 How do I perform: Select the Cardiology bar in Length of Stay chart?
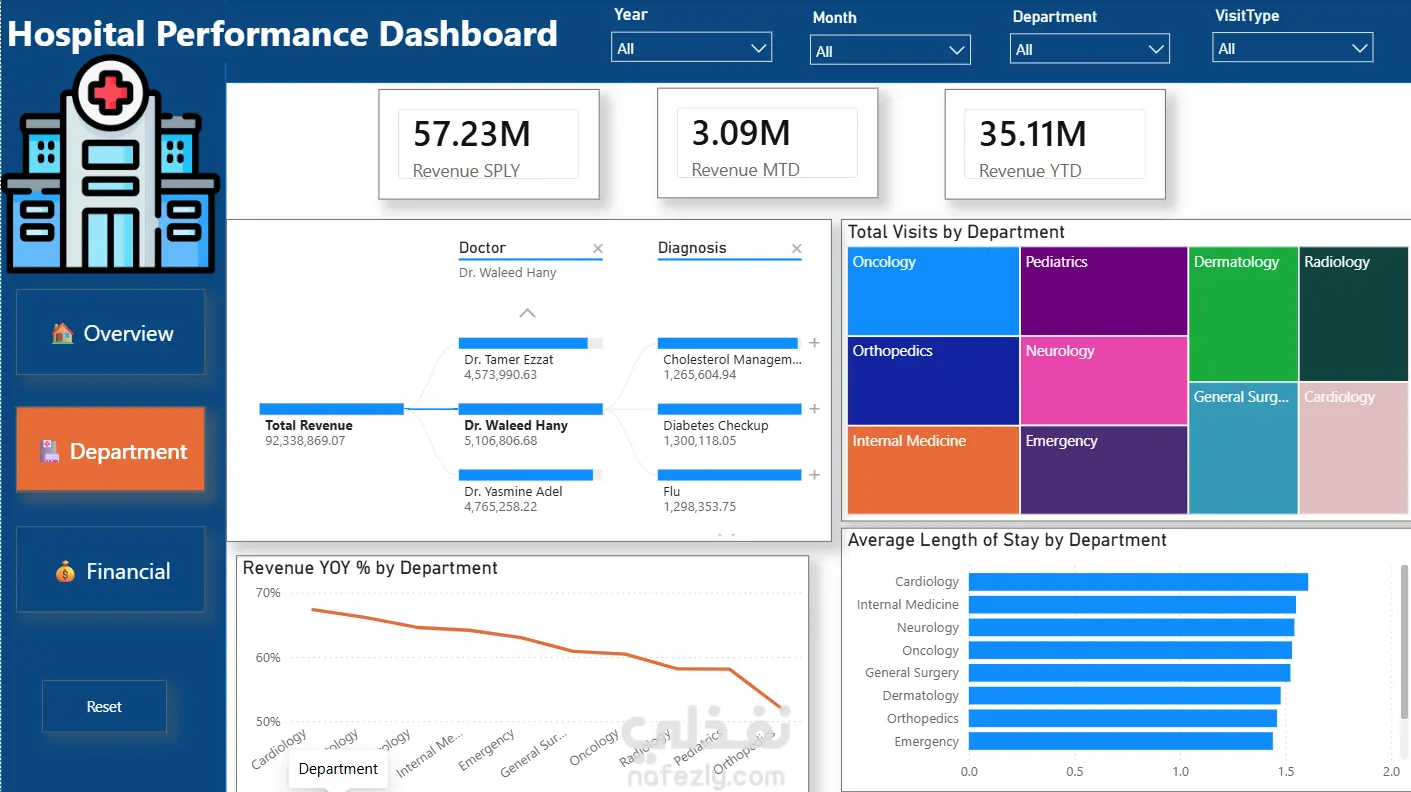(x=1138, y=582)
